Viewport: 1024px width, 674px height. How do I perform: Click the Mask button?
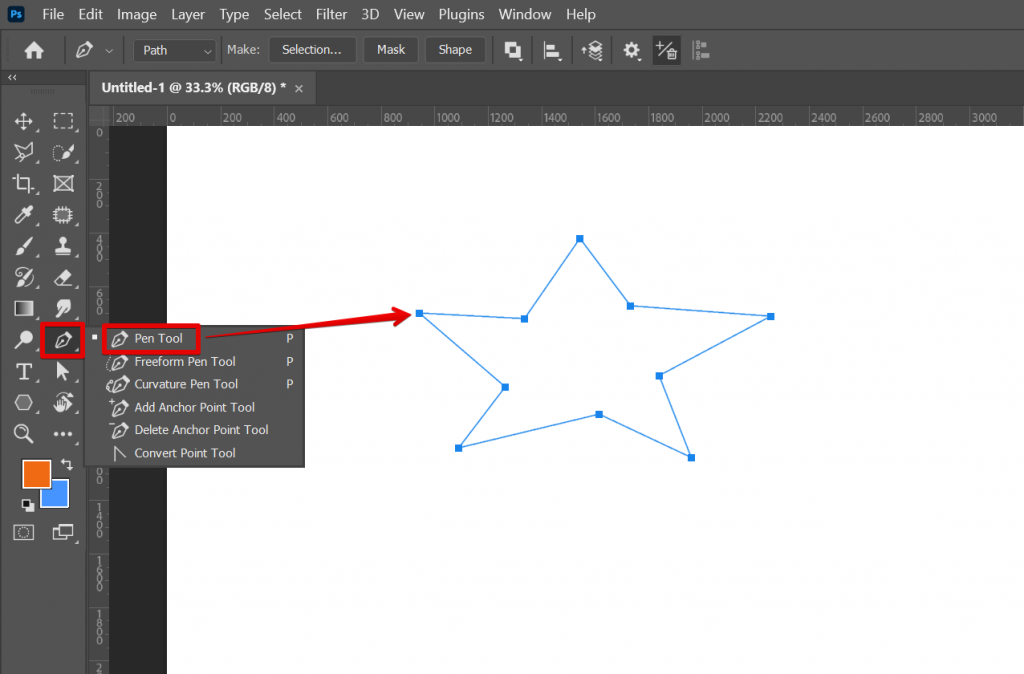point(390,50)
